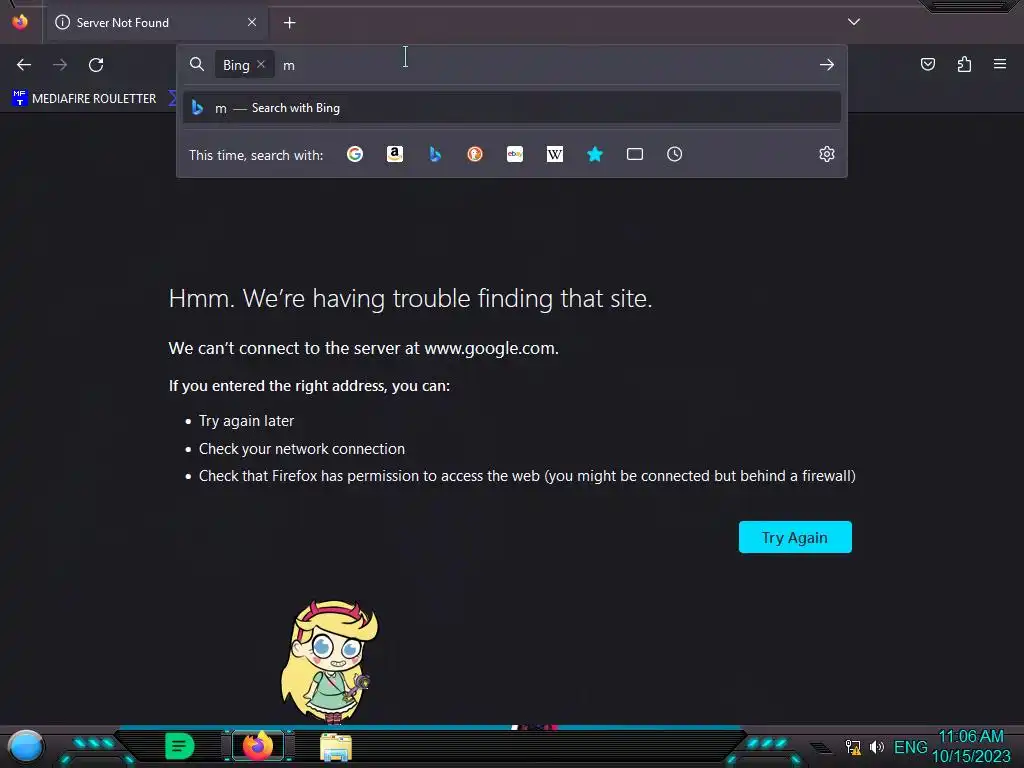Search in History clock icon

point(675,154)
